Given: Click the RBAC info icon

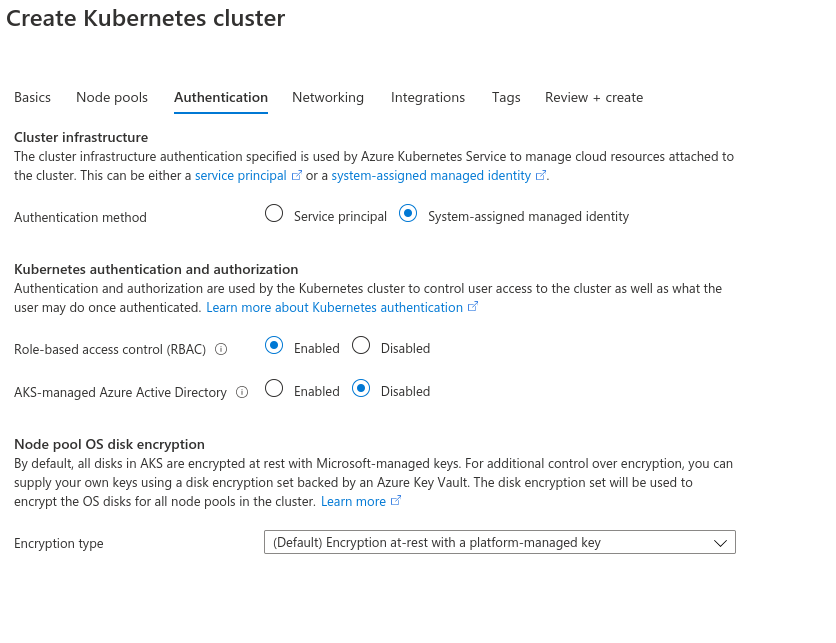Looking at the screenshot, I should [x=221, y=349].
